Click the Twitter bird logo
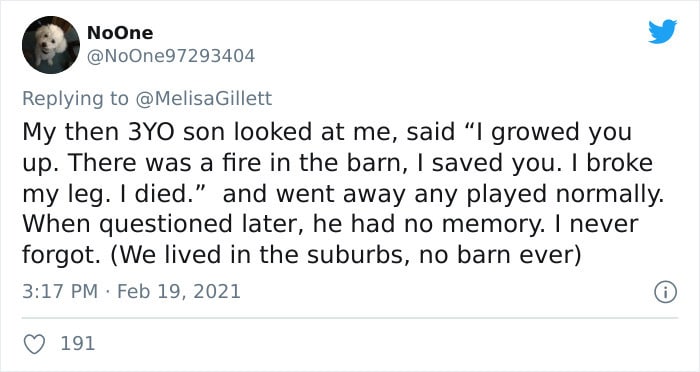Screen dimensions: 700x372 (x=662, y=31)
